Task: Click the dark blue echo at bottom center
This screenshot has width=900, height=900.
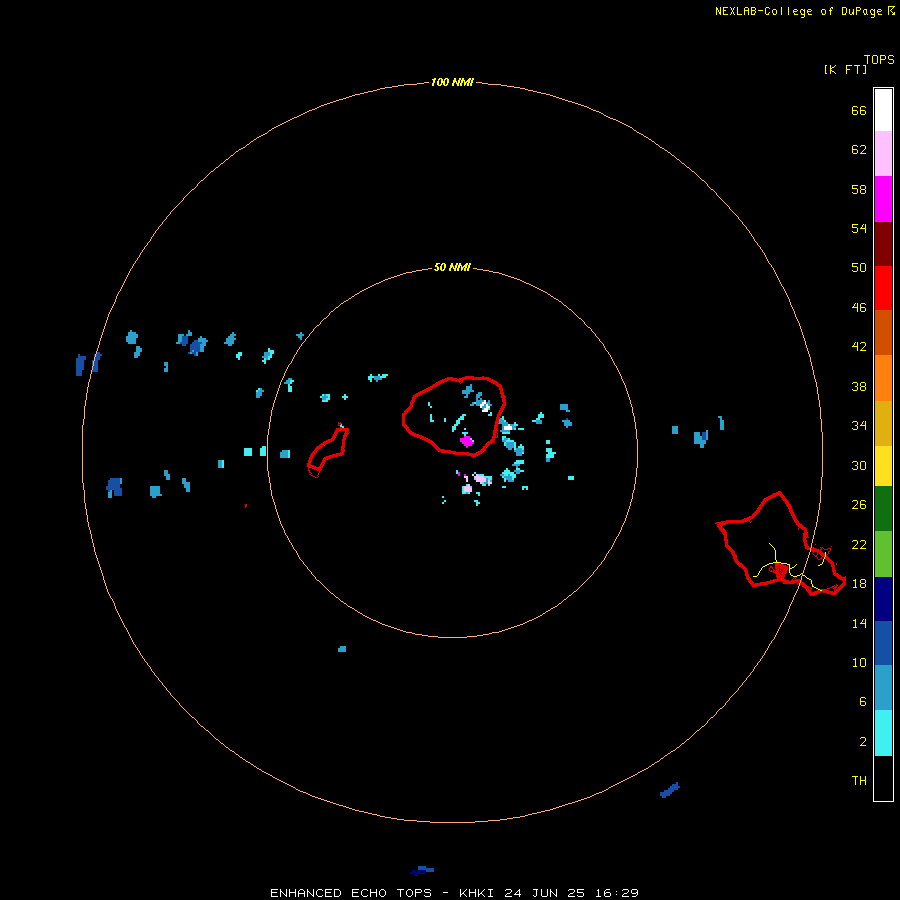Action: coord(422,870)
